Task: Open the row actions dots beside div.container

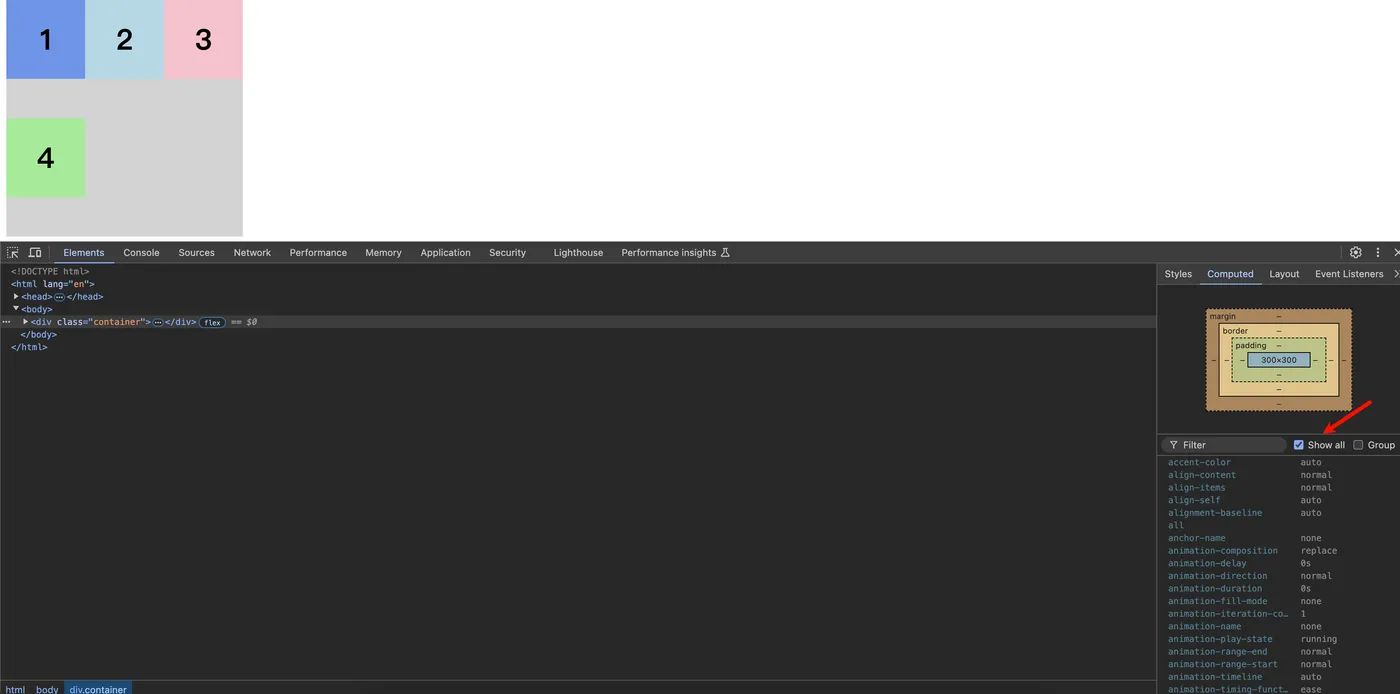Action: [x=6, y=322]
